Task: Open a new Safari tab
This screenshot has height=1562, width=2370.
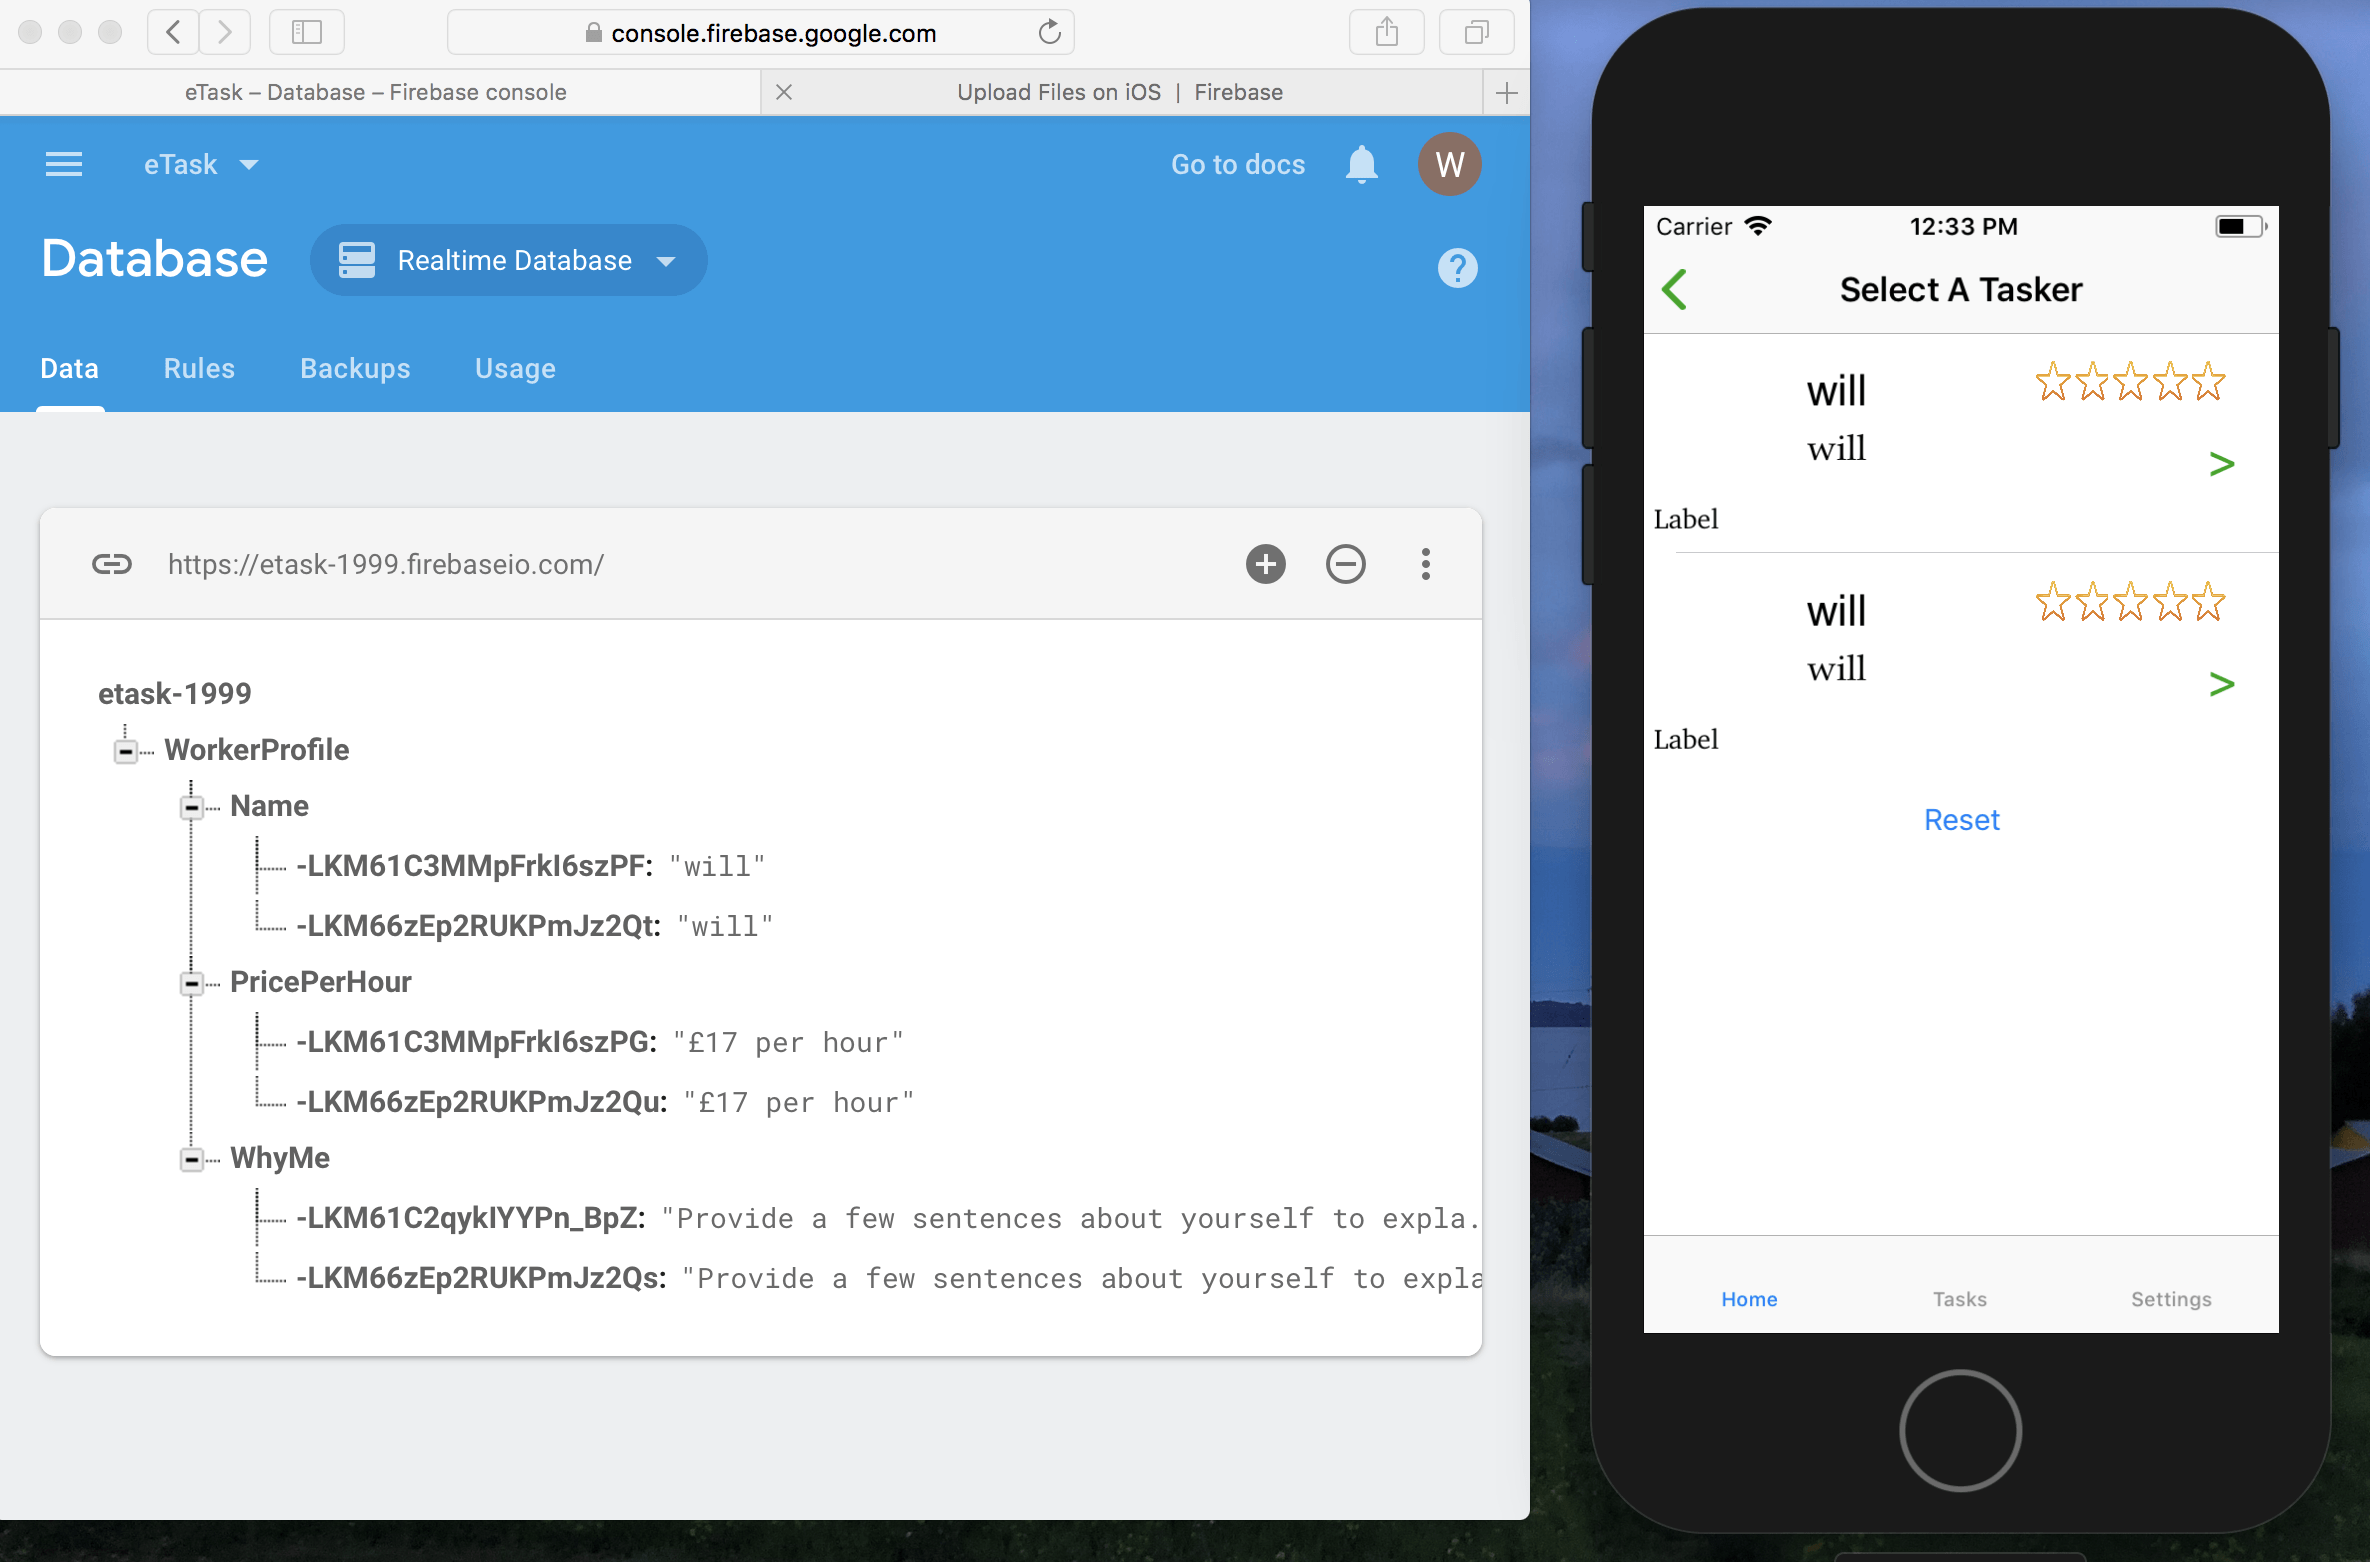Action: 1506,93
